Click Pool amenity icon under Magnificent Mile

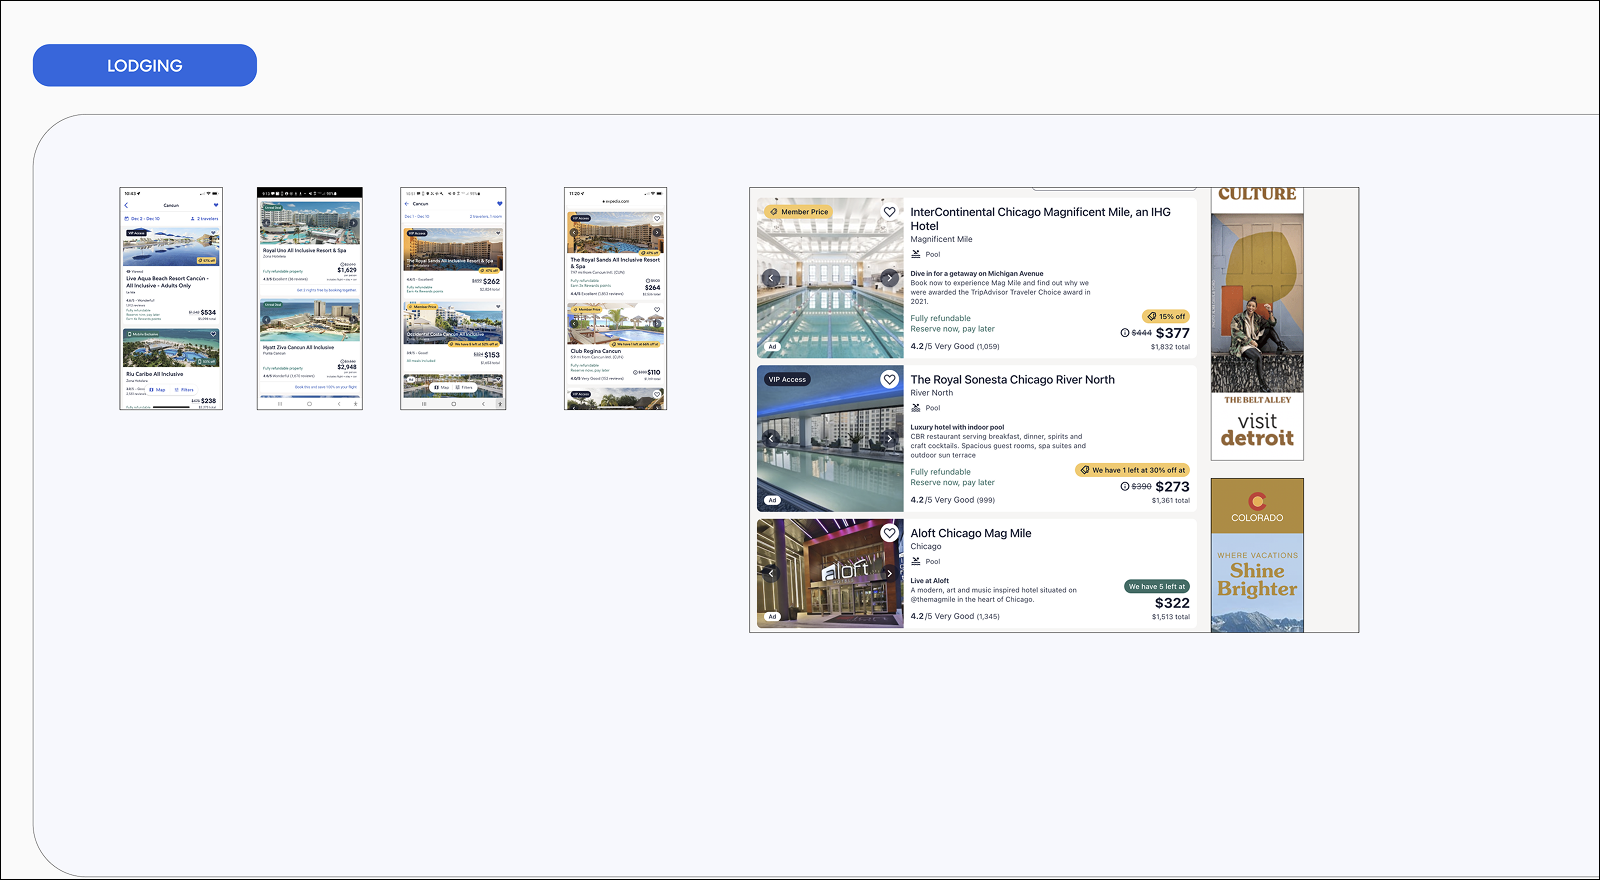click(x=916, y=254)
